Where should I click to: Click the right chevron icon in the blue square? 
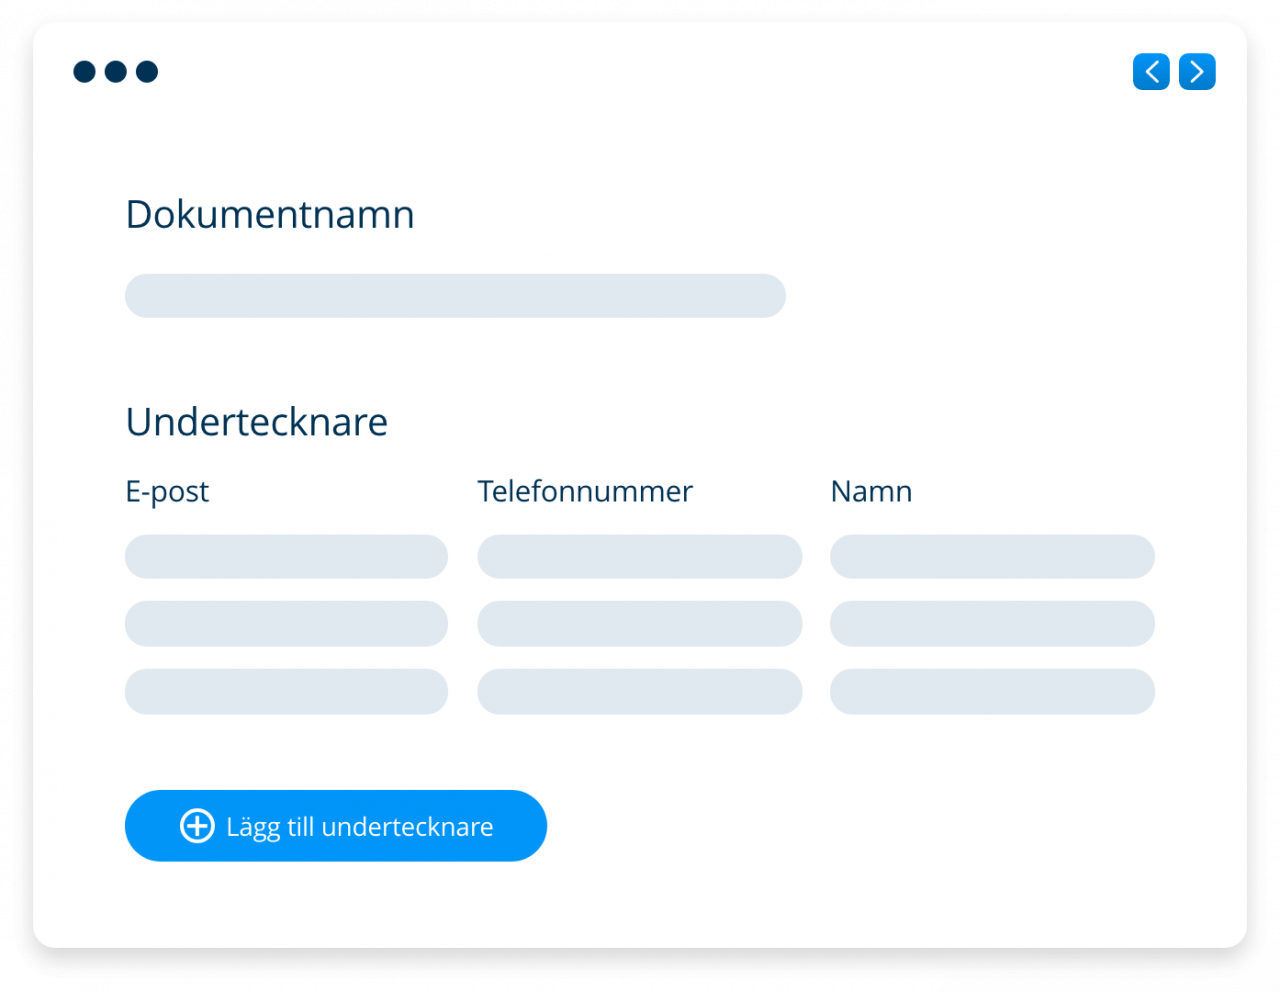1197,71
